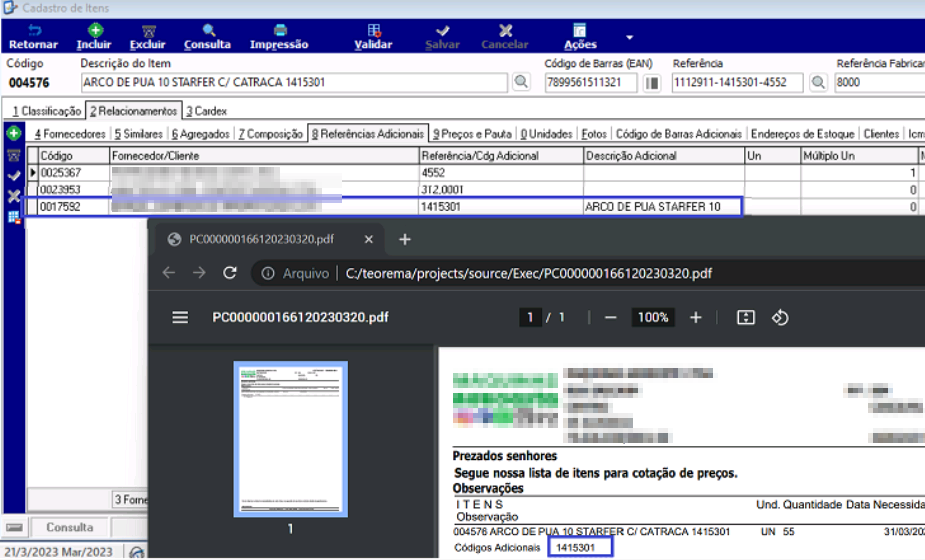Image resolution: width=925 pixels, height=560 pixels.
Task: Click the fit-to-page PDF icon
Action: (x=746, y=317)
